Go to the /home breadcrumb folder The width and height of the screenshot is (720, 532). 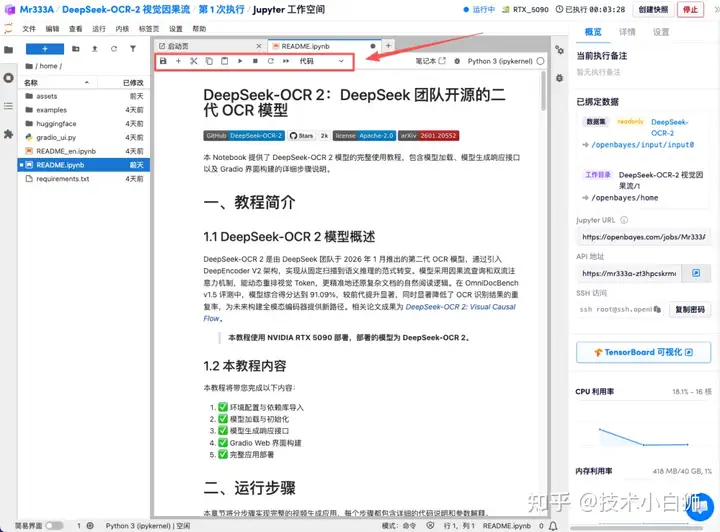pyautogui.click(x=48, y=66)
